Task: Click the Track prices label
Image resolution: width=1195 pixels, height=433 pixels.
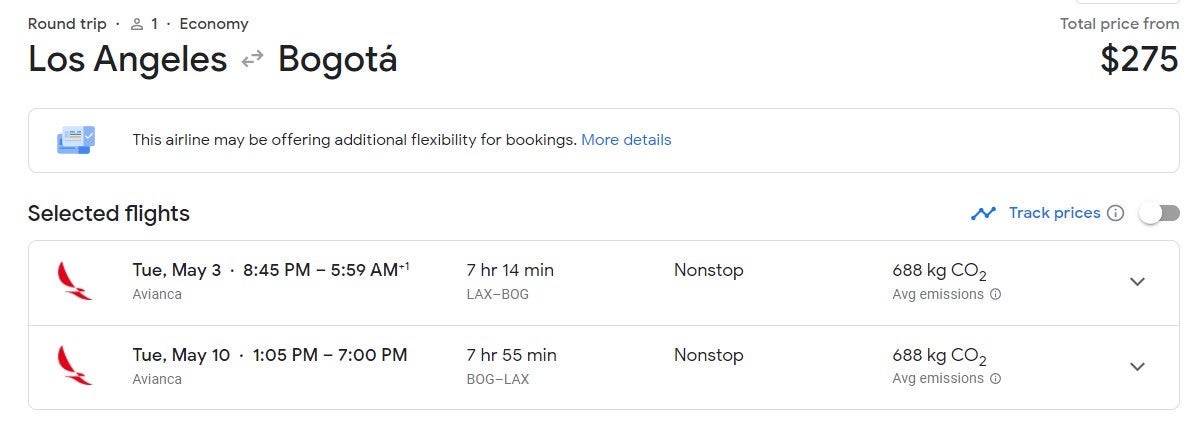Action: click(1054, 213)
